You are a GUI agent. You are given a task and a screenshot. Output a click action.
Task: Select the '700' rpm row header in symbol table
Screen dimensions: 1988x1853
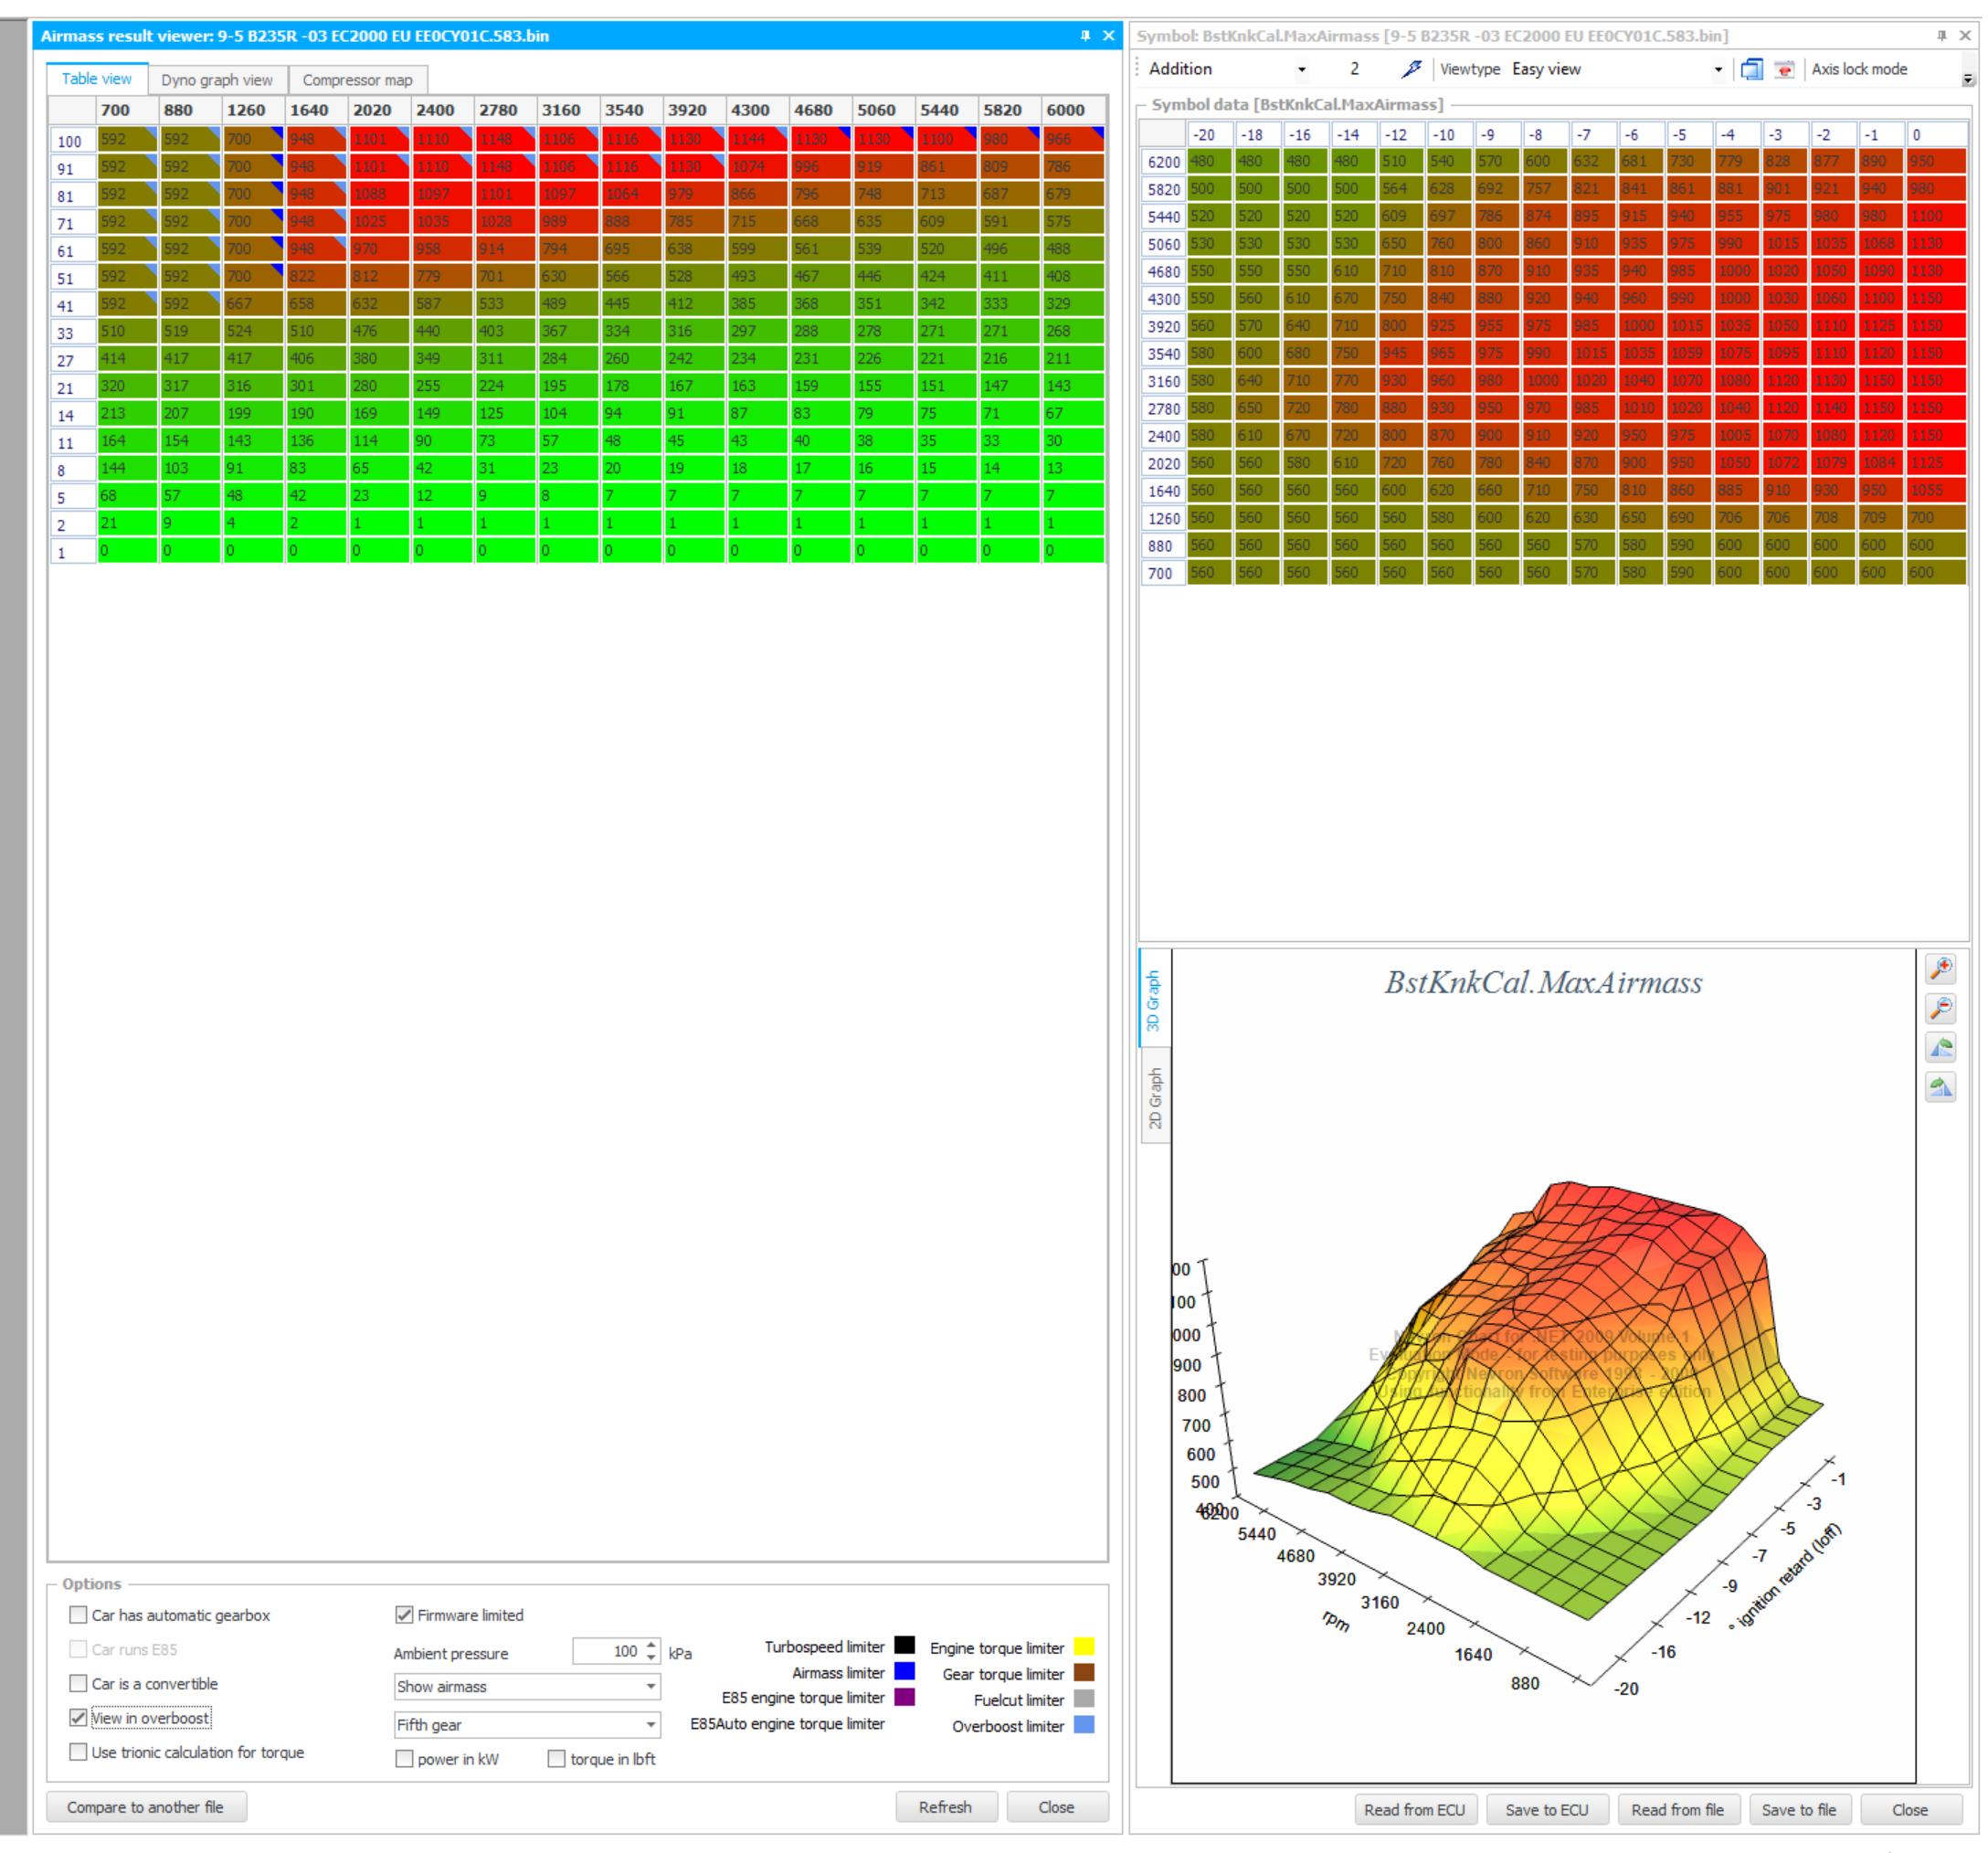coord(1163,573)
